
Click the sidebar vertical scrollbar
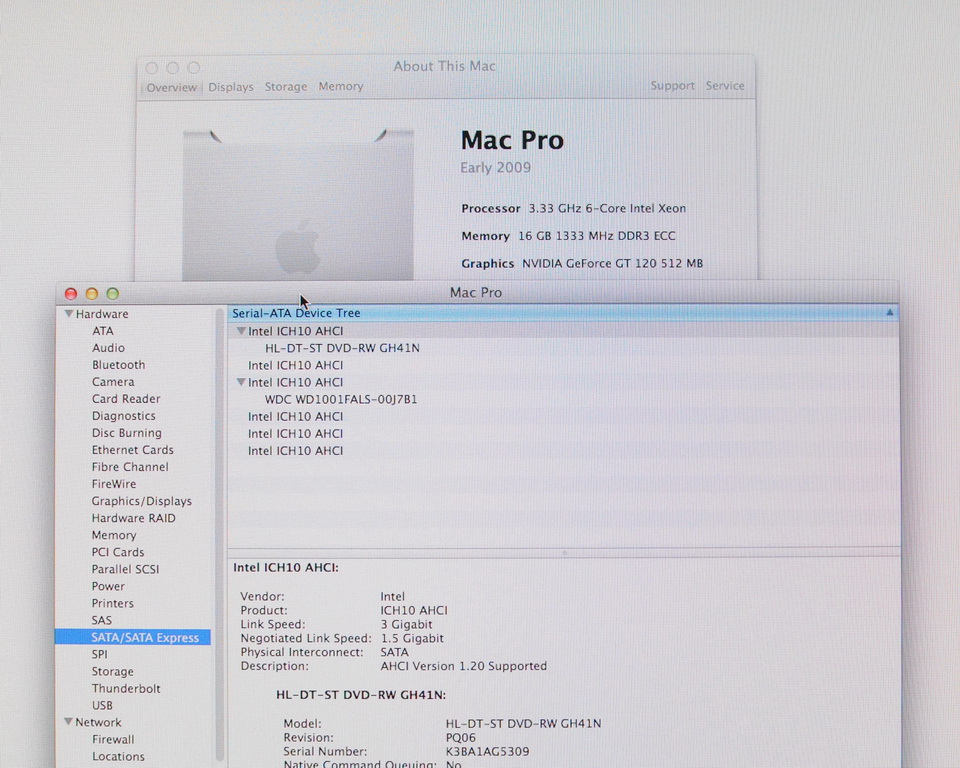(x=219, y=533)
